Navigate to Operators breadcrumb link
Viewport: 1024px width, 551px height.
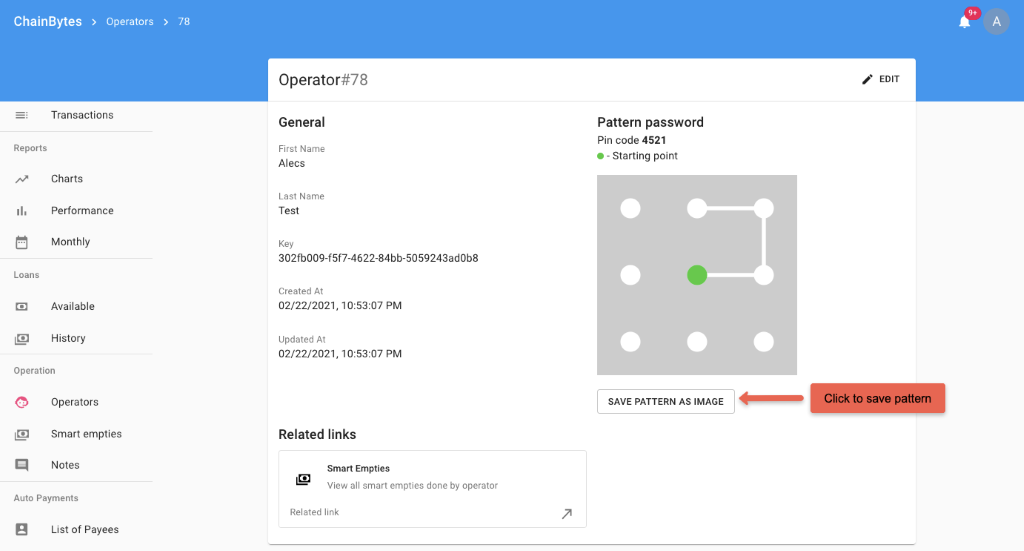tap(130, 22)
